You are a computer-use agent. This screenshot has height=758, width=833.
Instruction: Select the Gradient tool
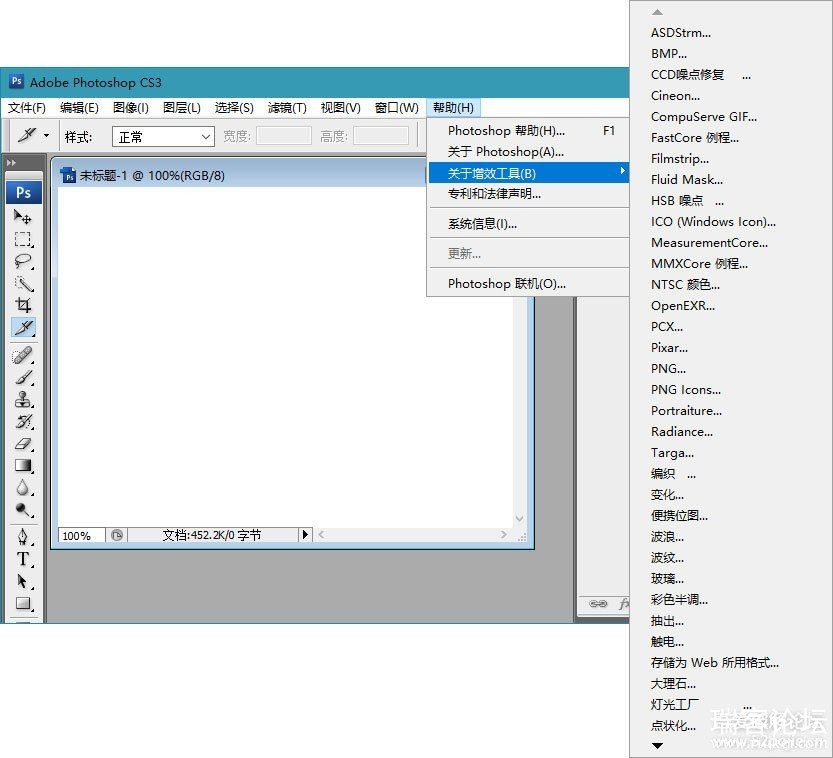pyautogui.click(x=23, y=466)
